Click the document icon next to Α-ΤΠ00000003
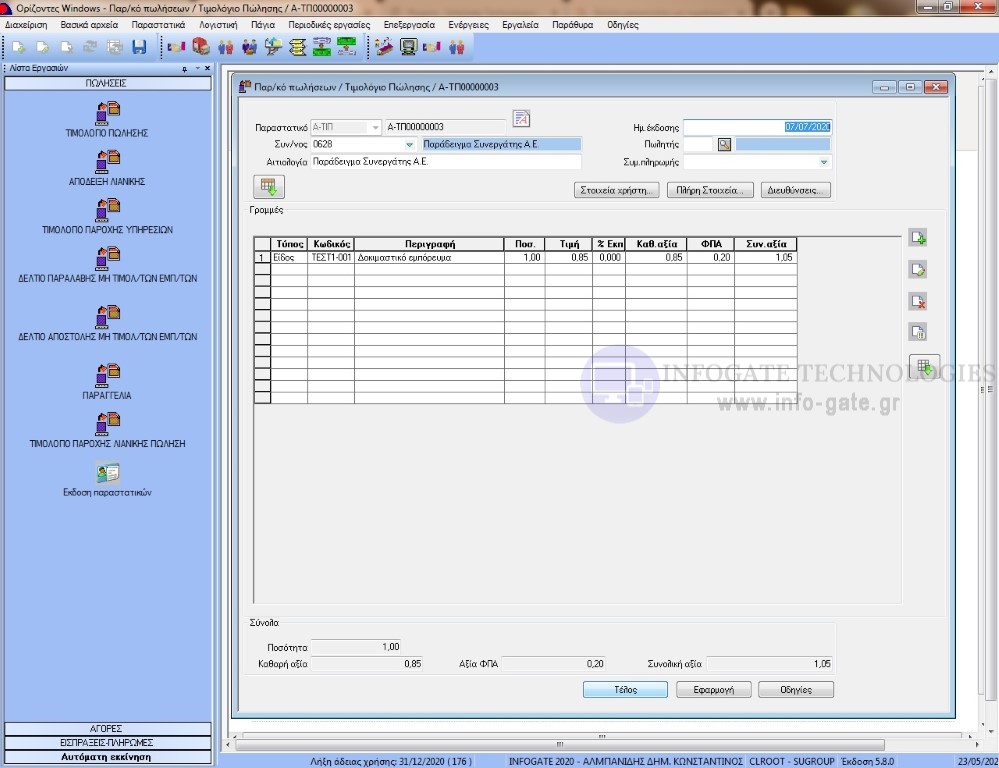999x768 pixels. [x=521, y=119]
